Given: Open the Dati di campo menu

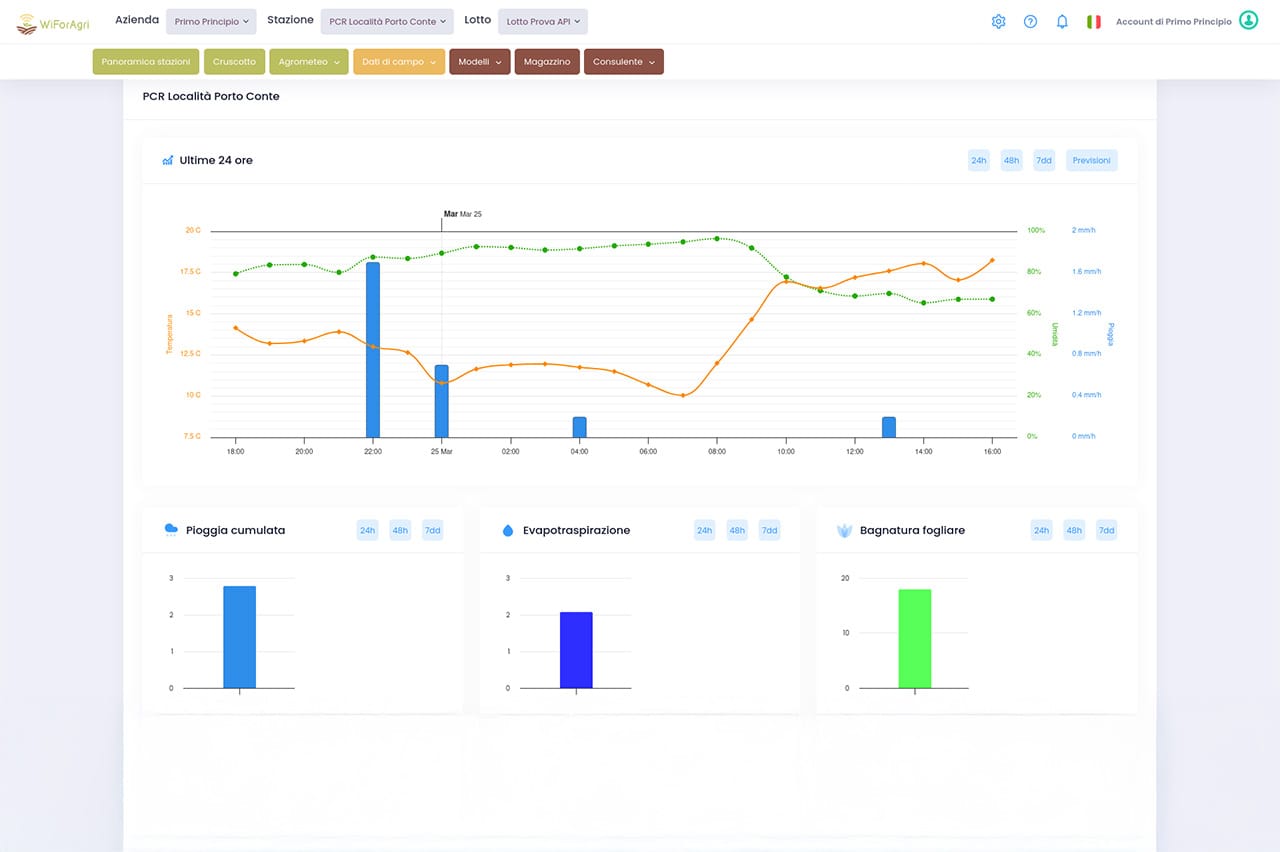Looking at the screenshot, I should point(398,62).
